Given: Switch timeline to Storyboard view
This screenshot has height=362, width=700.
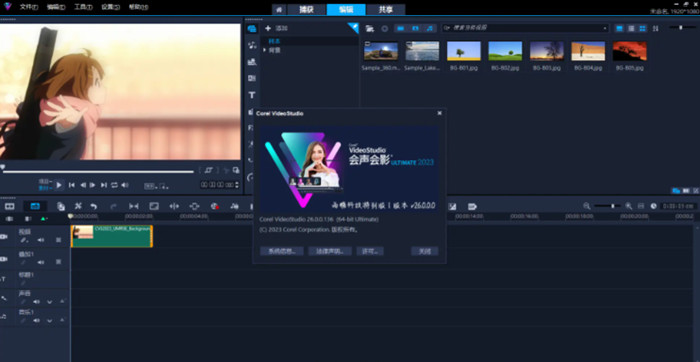Looking at the screenshot, I should tap(9, 206).
